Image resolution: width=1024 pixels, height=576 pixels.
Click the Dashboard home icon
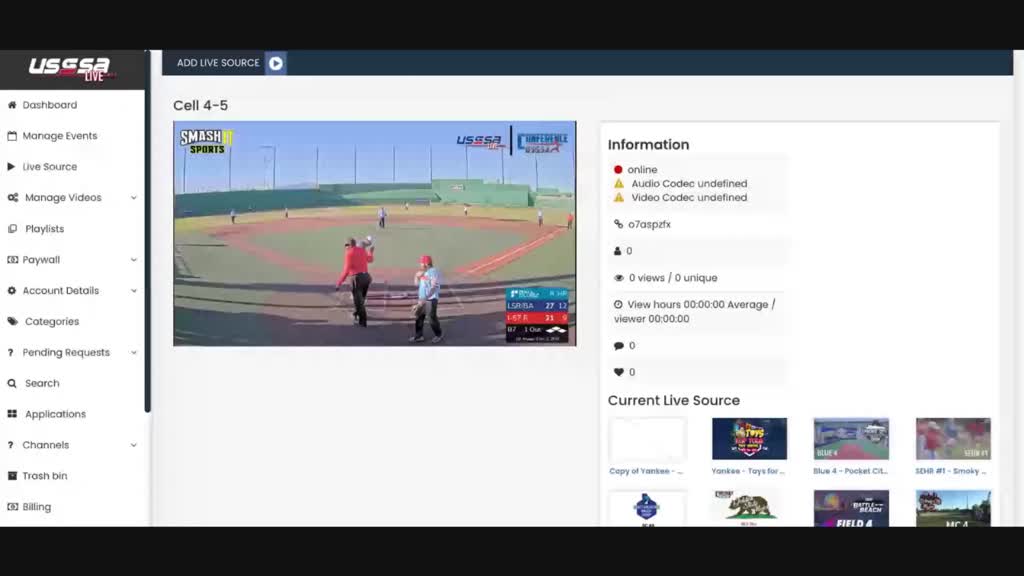click(12, 105)
